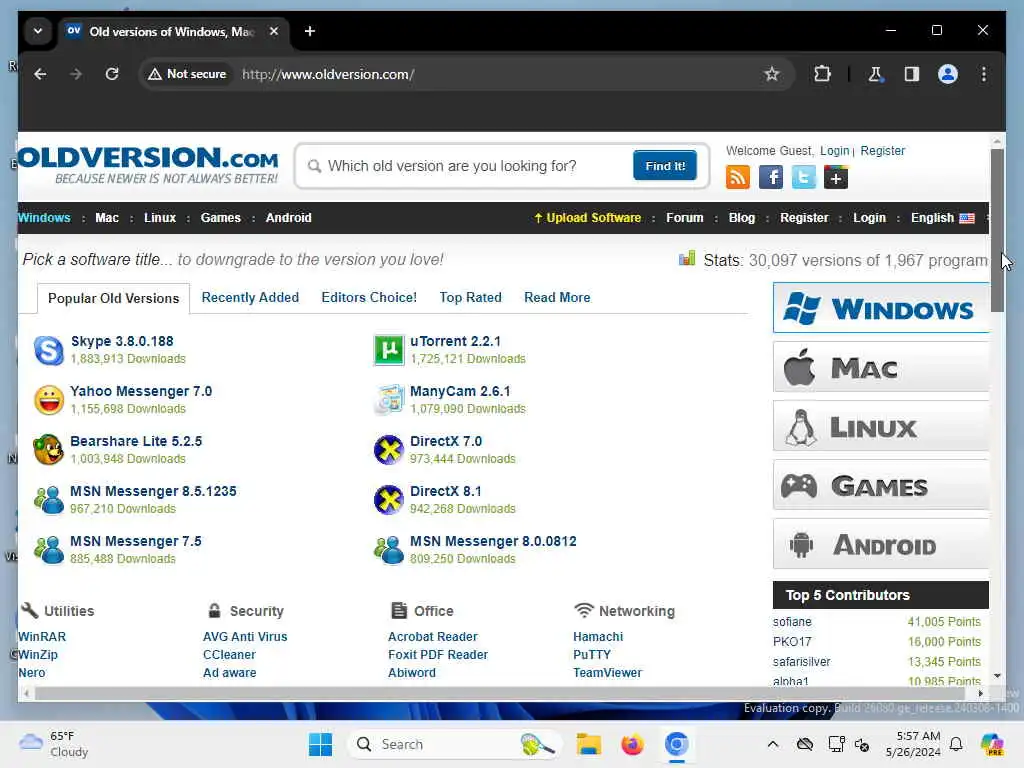This screenshot has width=1024, height=768.
Task: Click the DirectX 8.1 icon
Action: pos(389,500)
